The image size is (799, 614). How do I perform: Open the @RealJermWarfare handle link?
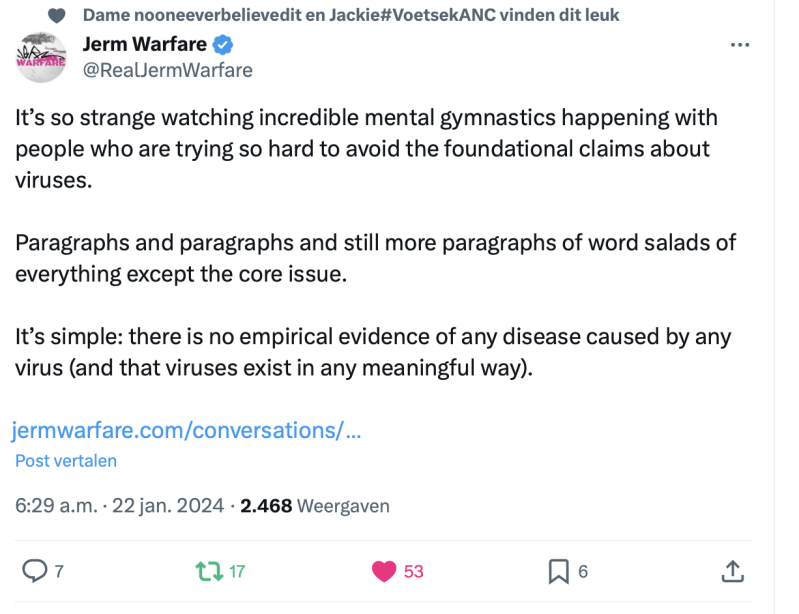(165, 69)
